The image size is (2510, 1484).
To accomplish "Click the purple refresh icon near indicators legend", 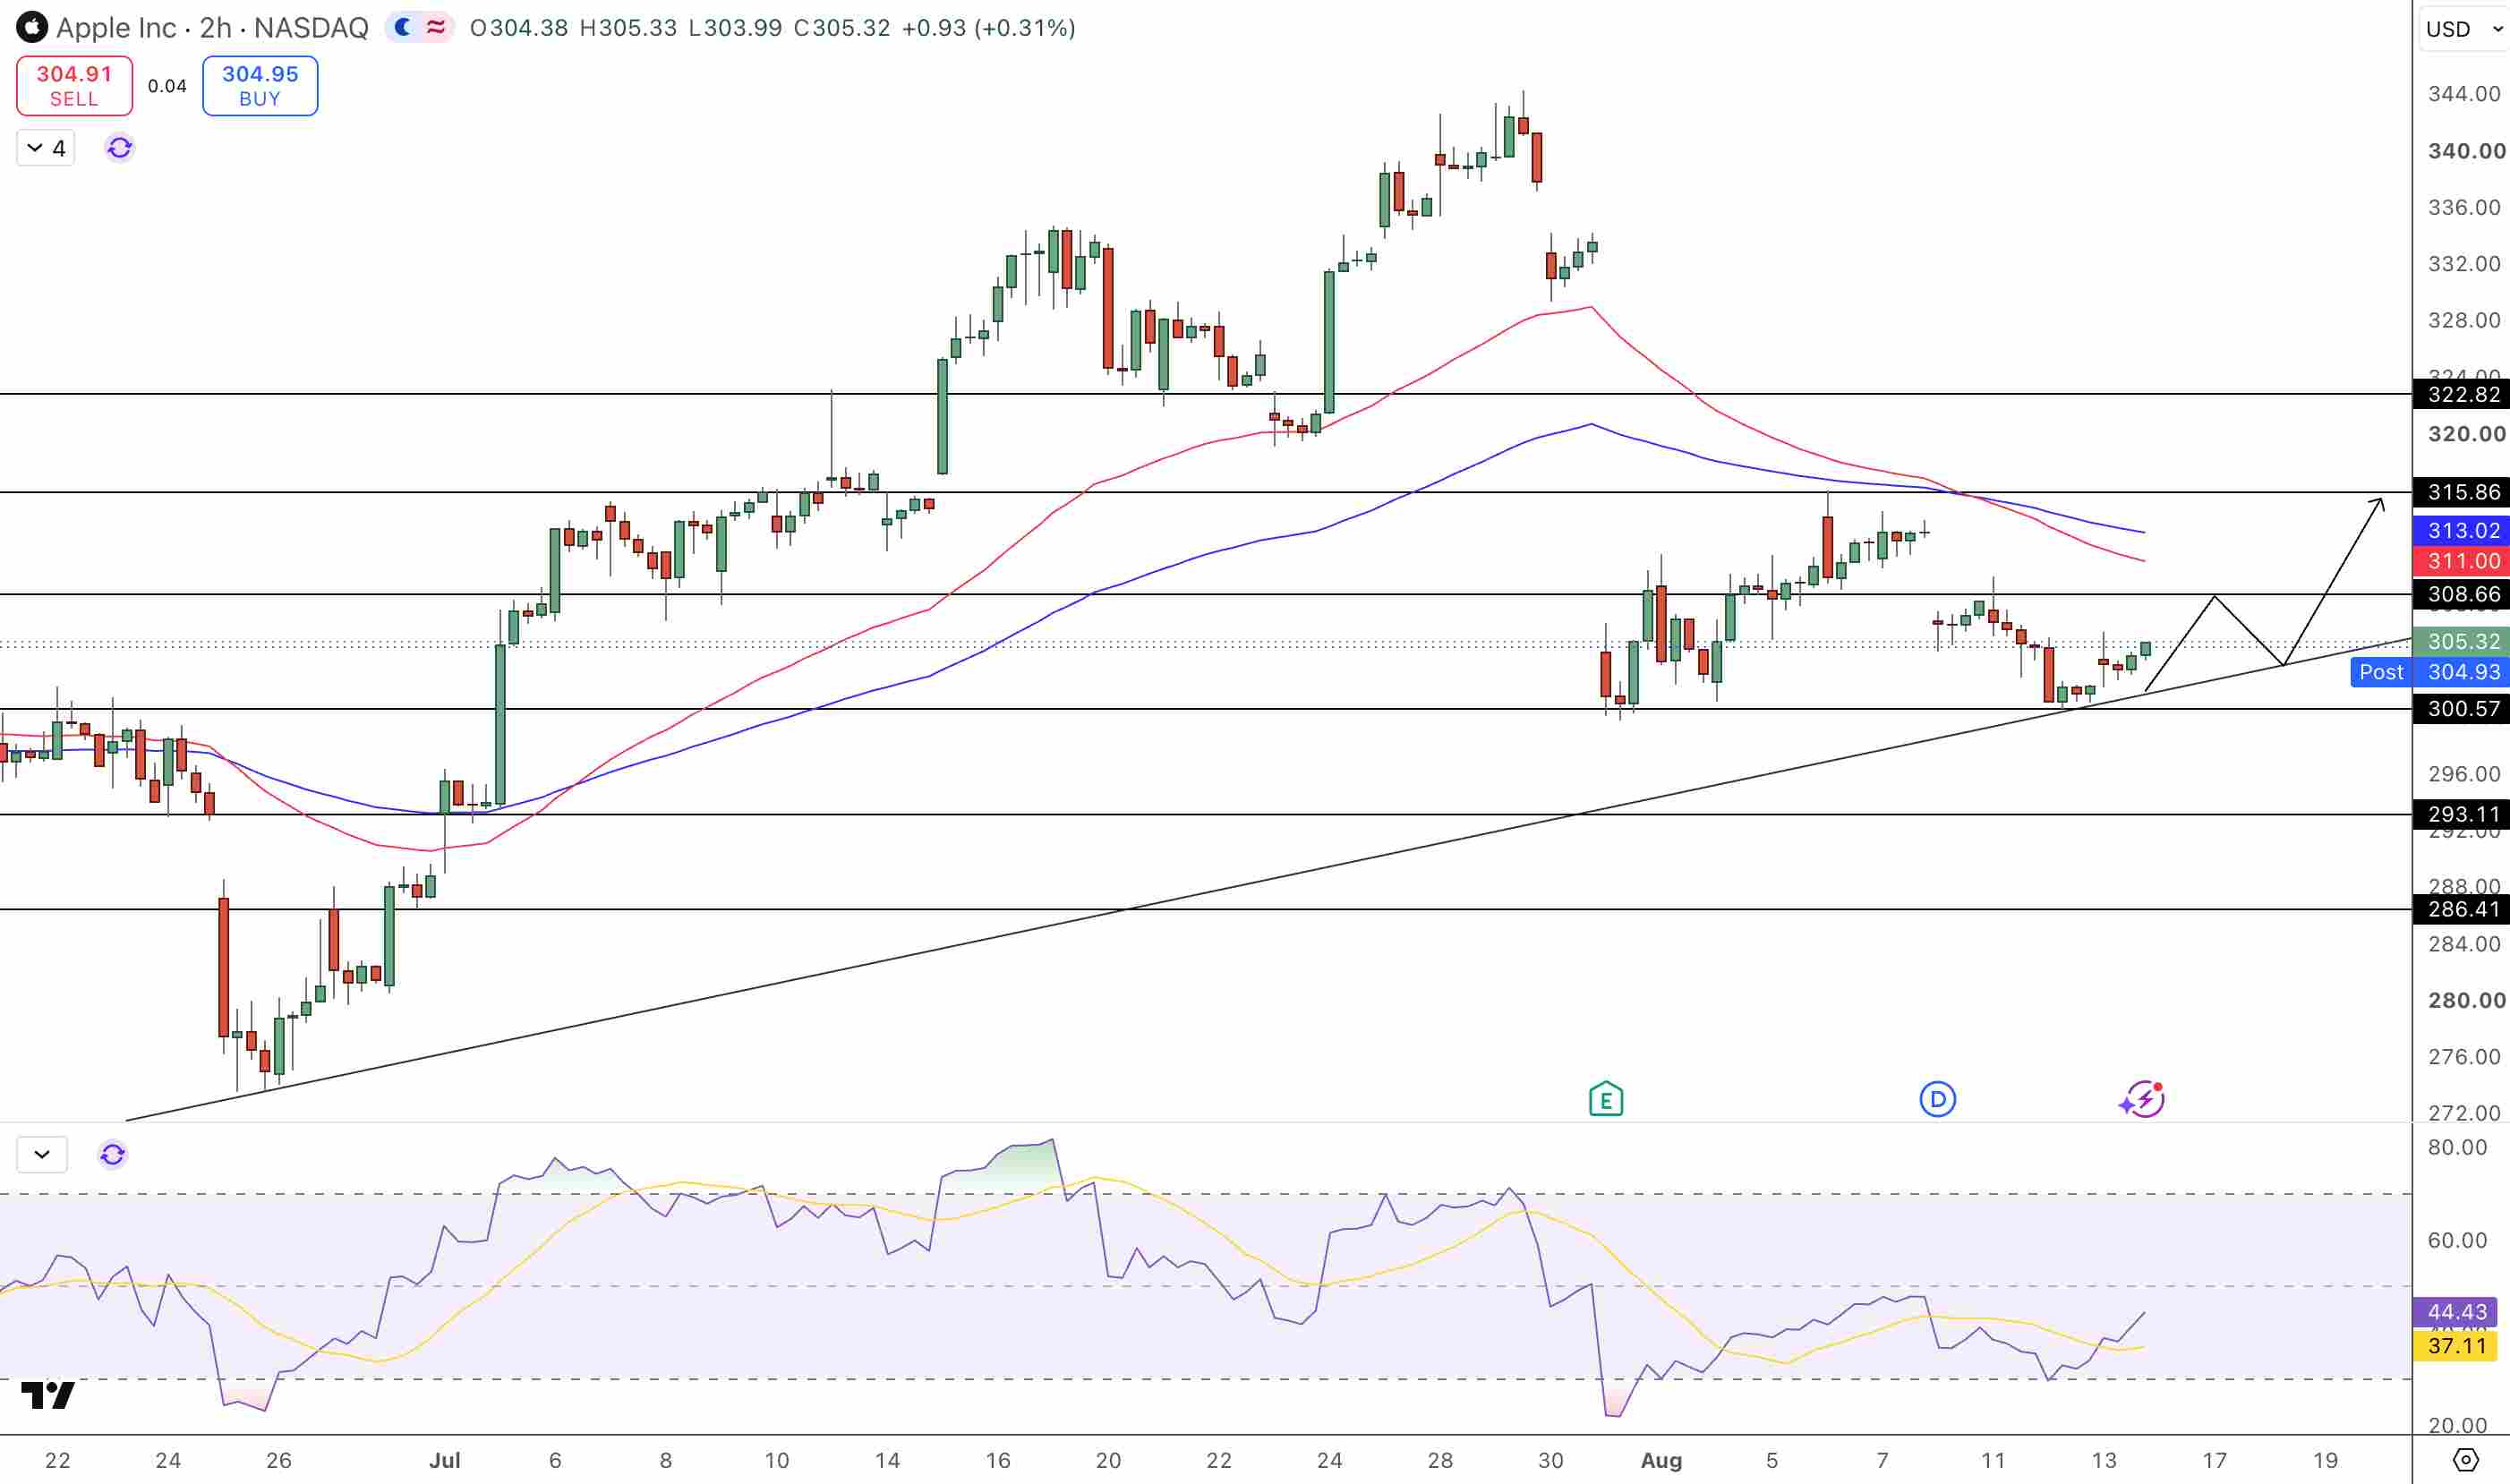I will pos(120,148).
